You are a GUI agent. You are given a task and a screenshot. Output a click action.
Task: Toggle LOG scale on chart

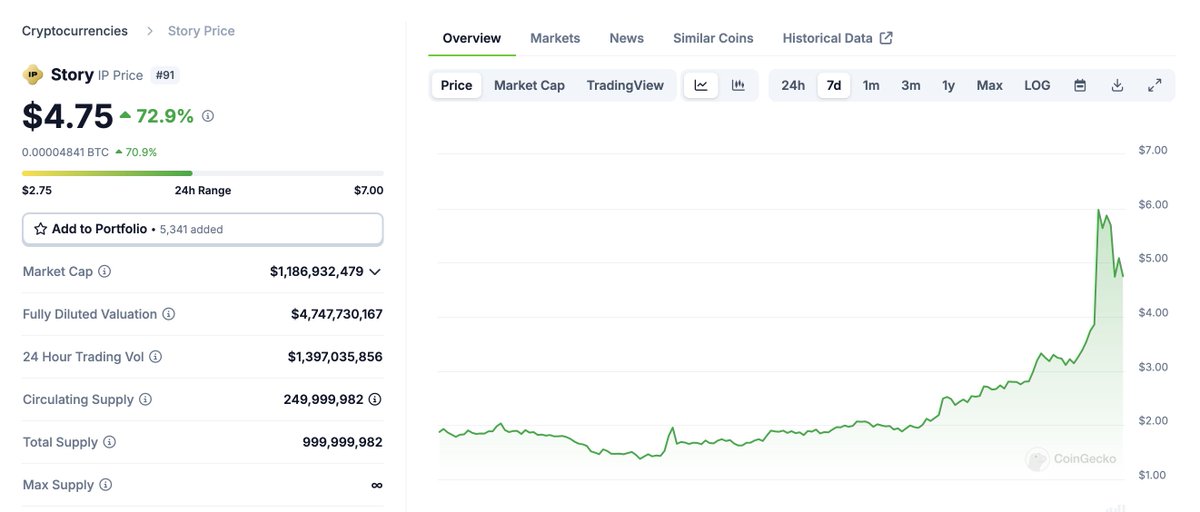(x=1037, y=85)
